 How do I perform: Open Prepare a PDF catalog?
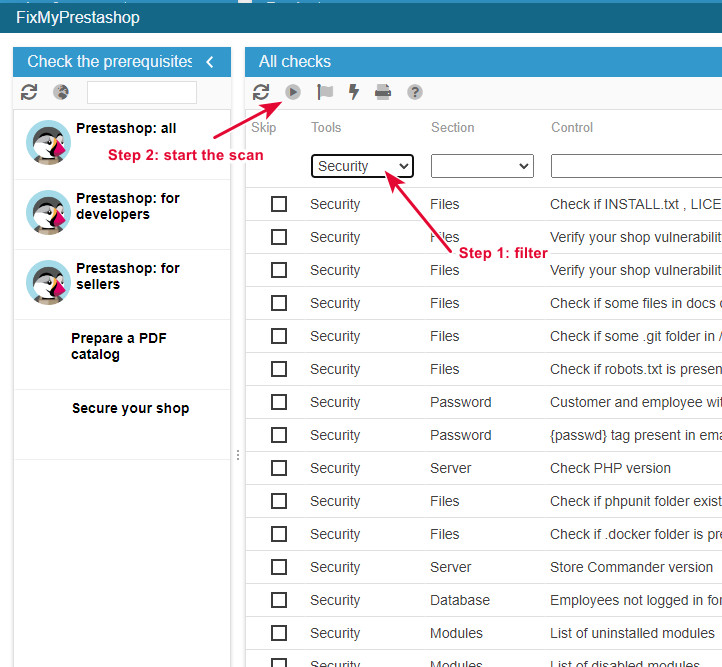(118, 346)
